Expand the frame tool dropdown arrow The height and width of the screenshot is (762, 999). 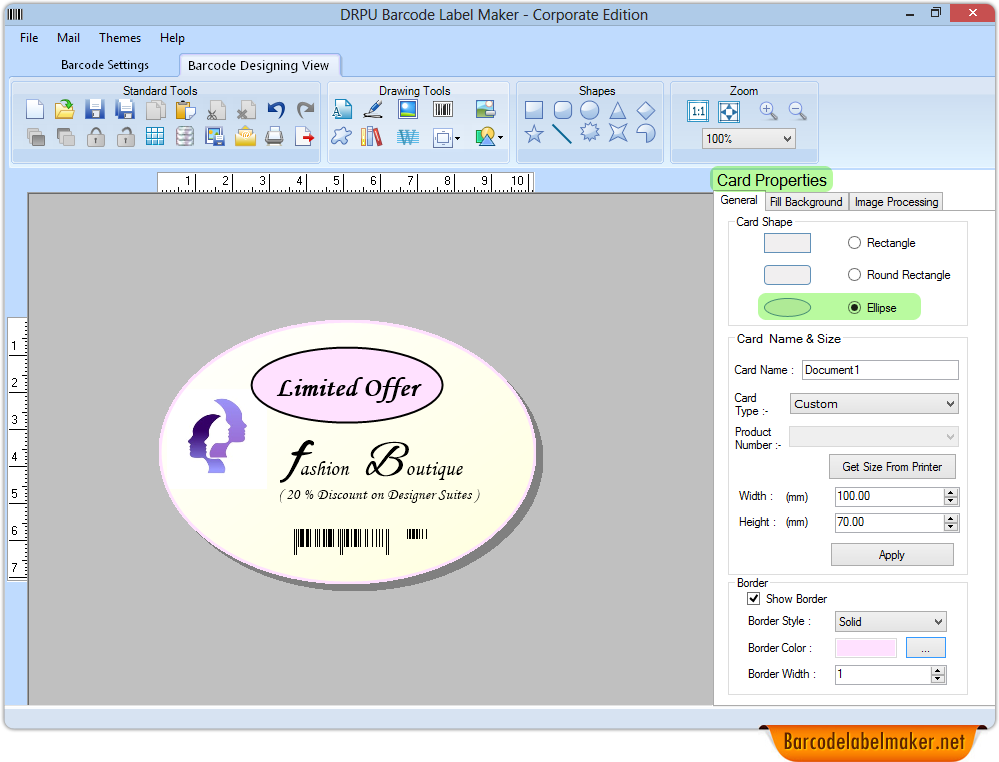(x=457, y=138)
